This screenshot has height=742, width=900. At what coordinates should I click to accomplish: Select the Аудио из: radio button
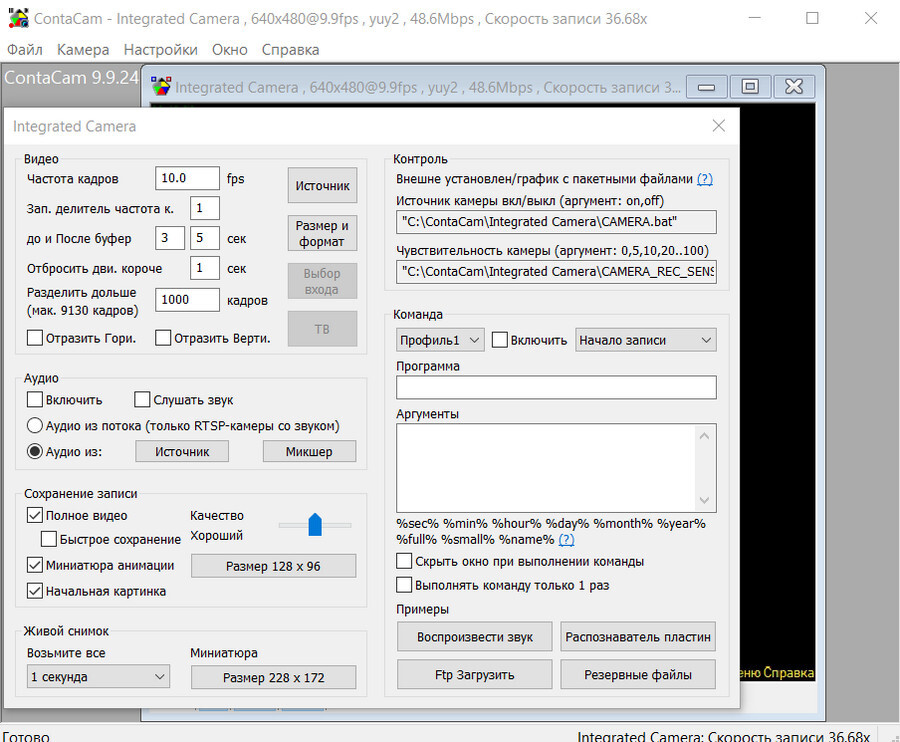pos(35,452)
